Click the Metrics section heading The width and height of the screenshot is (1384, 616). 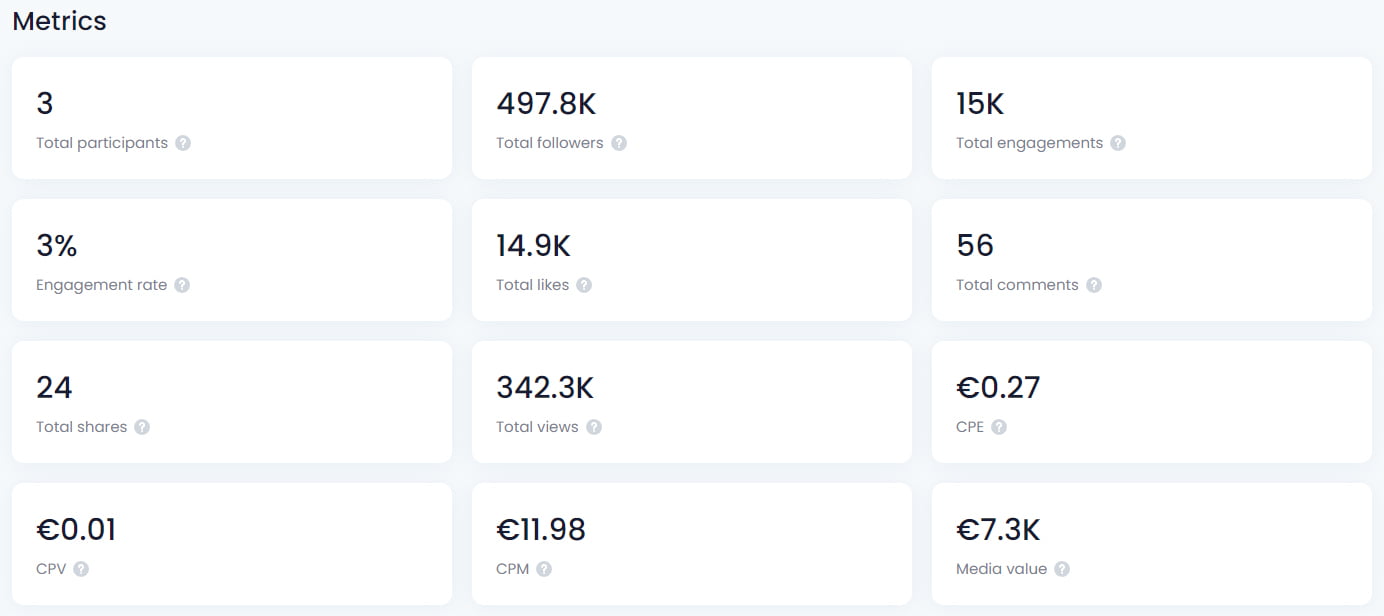[59, 21]
